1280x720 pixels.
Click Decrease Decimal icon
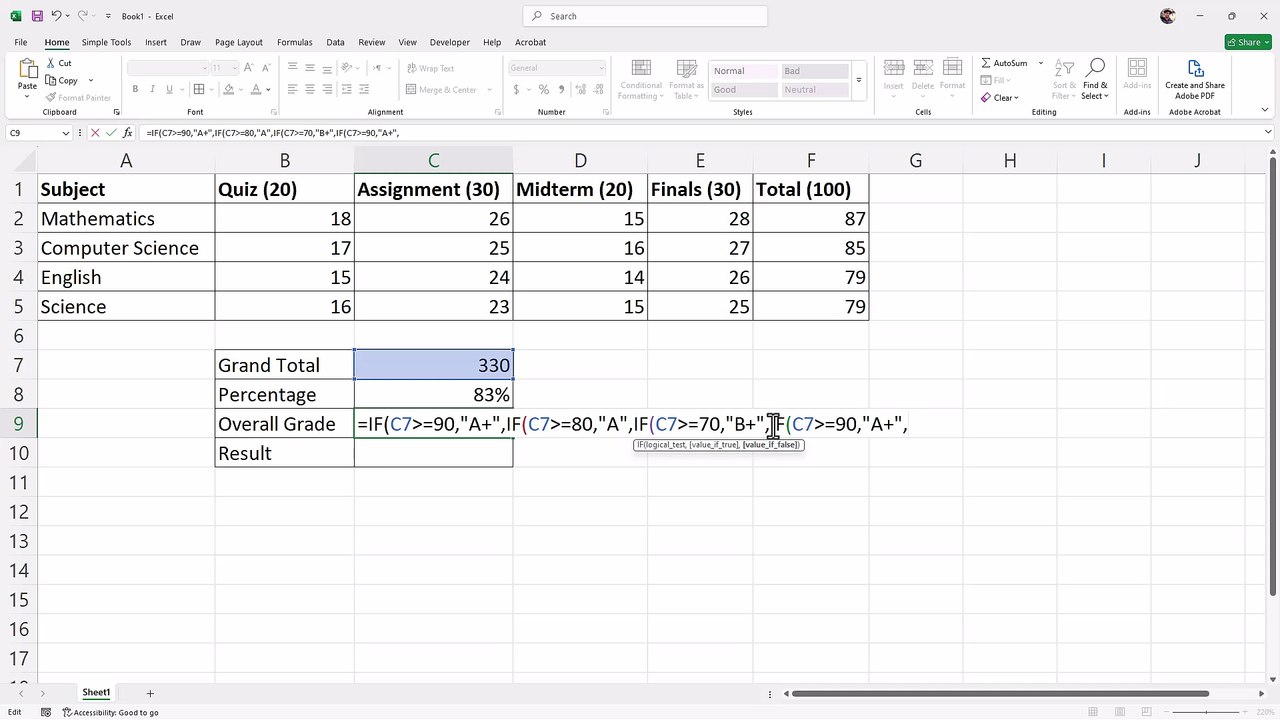pos(598,89)
